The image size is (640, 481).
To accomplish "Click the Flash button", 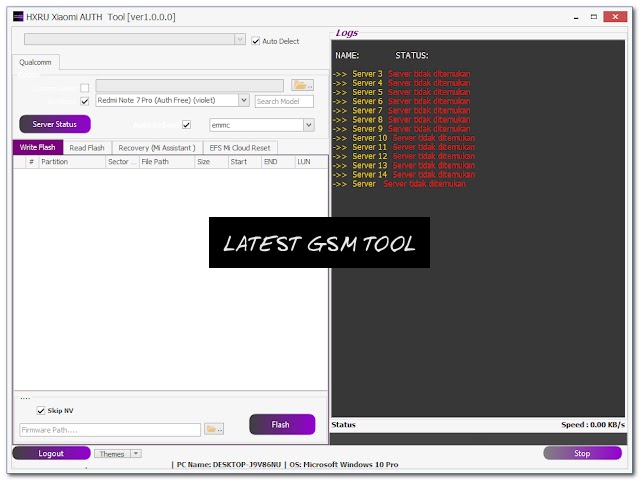I will (282, 425).
